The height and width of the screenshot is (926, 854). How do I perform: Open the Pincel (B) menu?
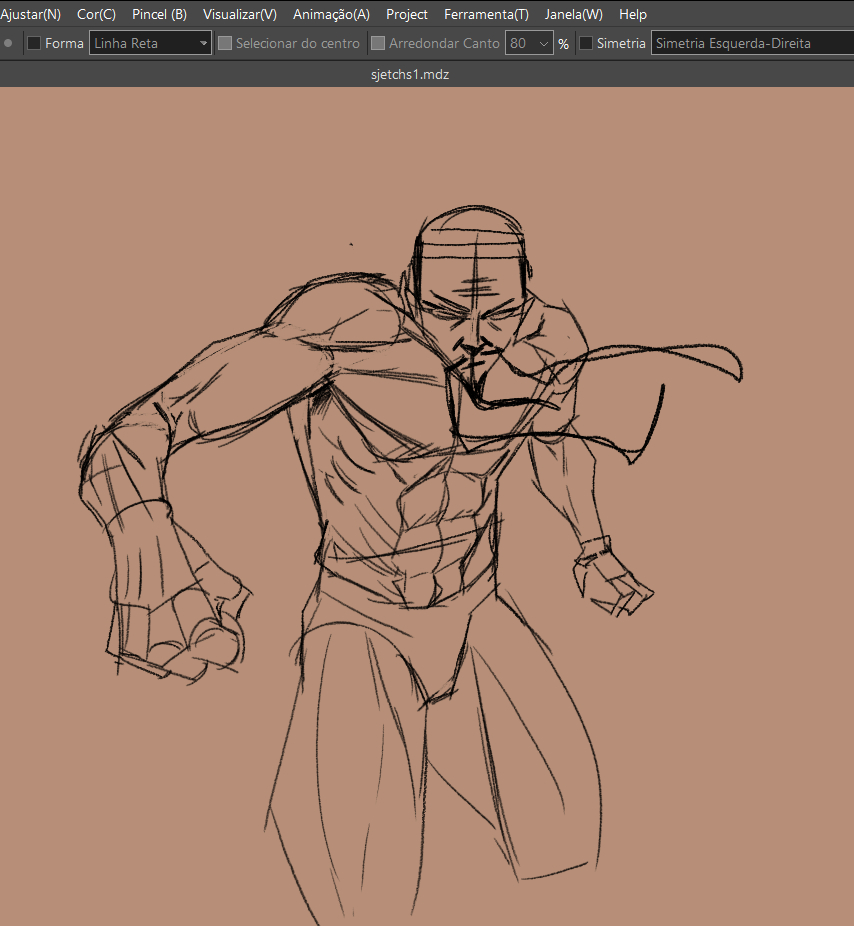point(159,14)
